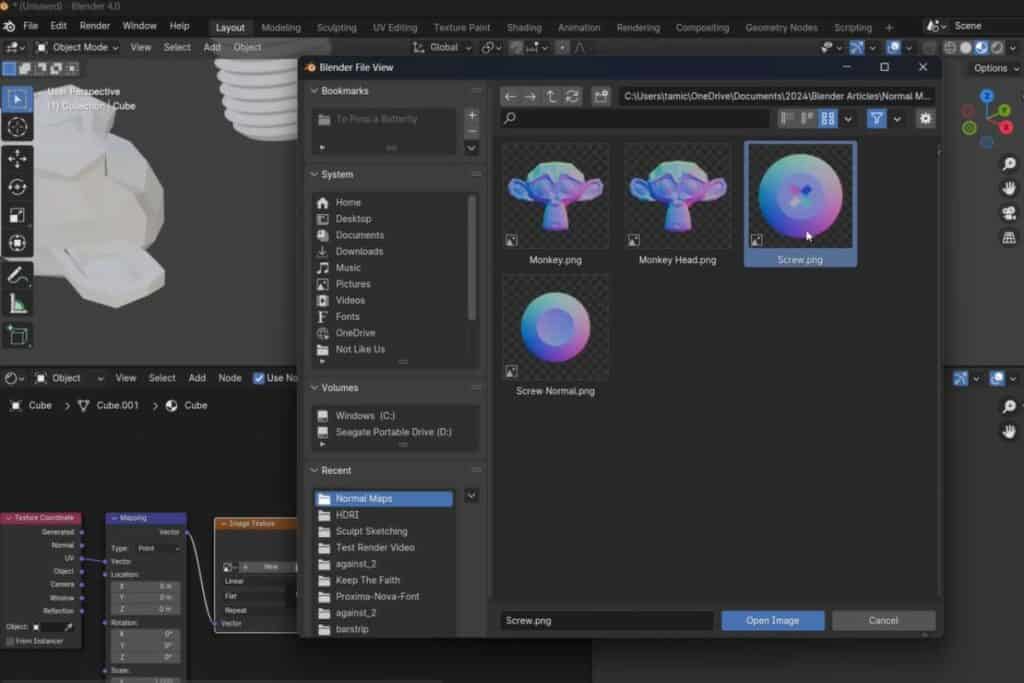
Task: Activate the Annotate pencil tool
Action: [17, 275]
